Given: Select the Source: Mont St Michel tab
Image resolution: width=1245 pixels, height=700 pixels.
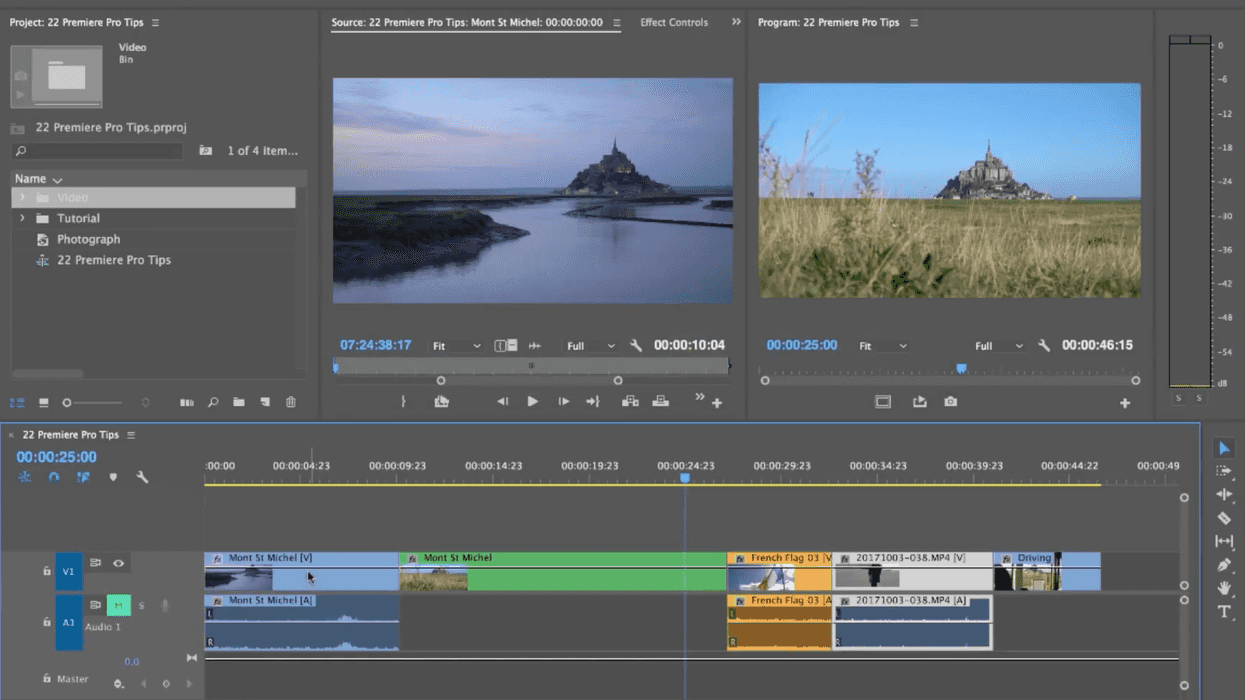Looking at the screenshot, I should tap(467, 22).
